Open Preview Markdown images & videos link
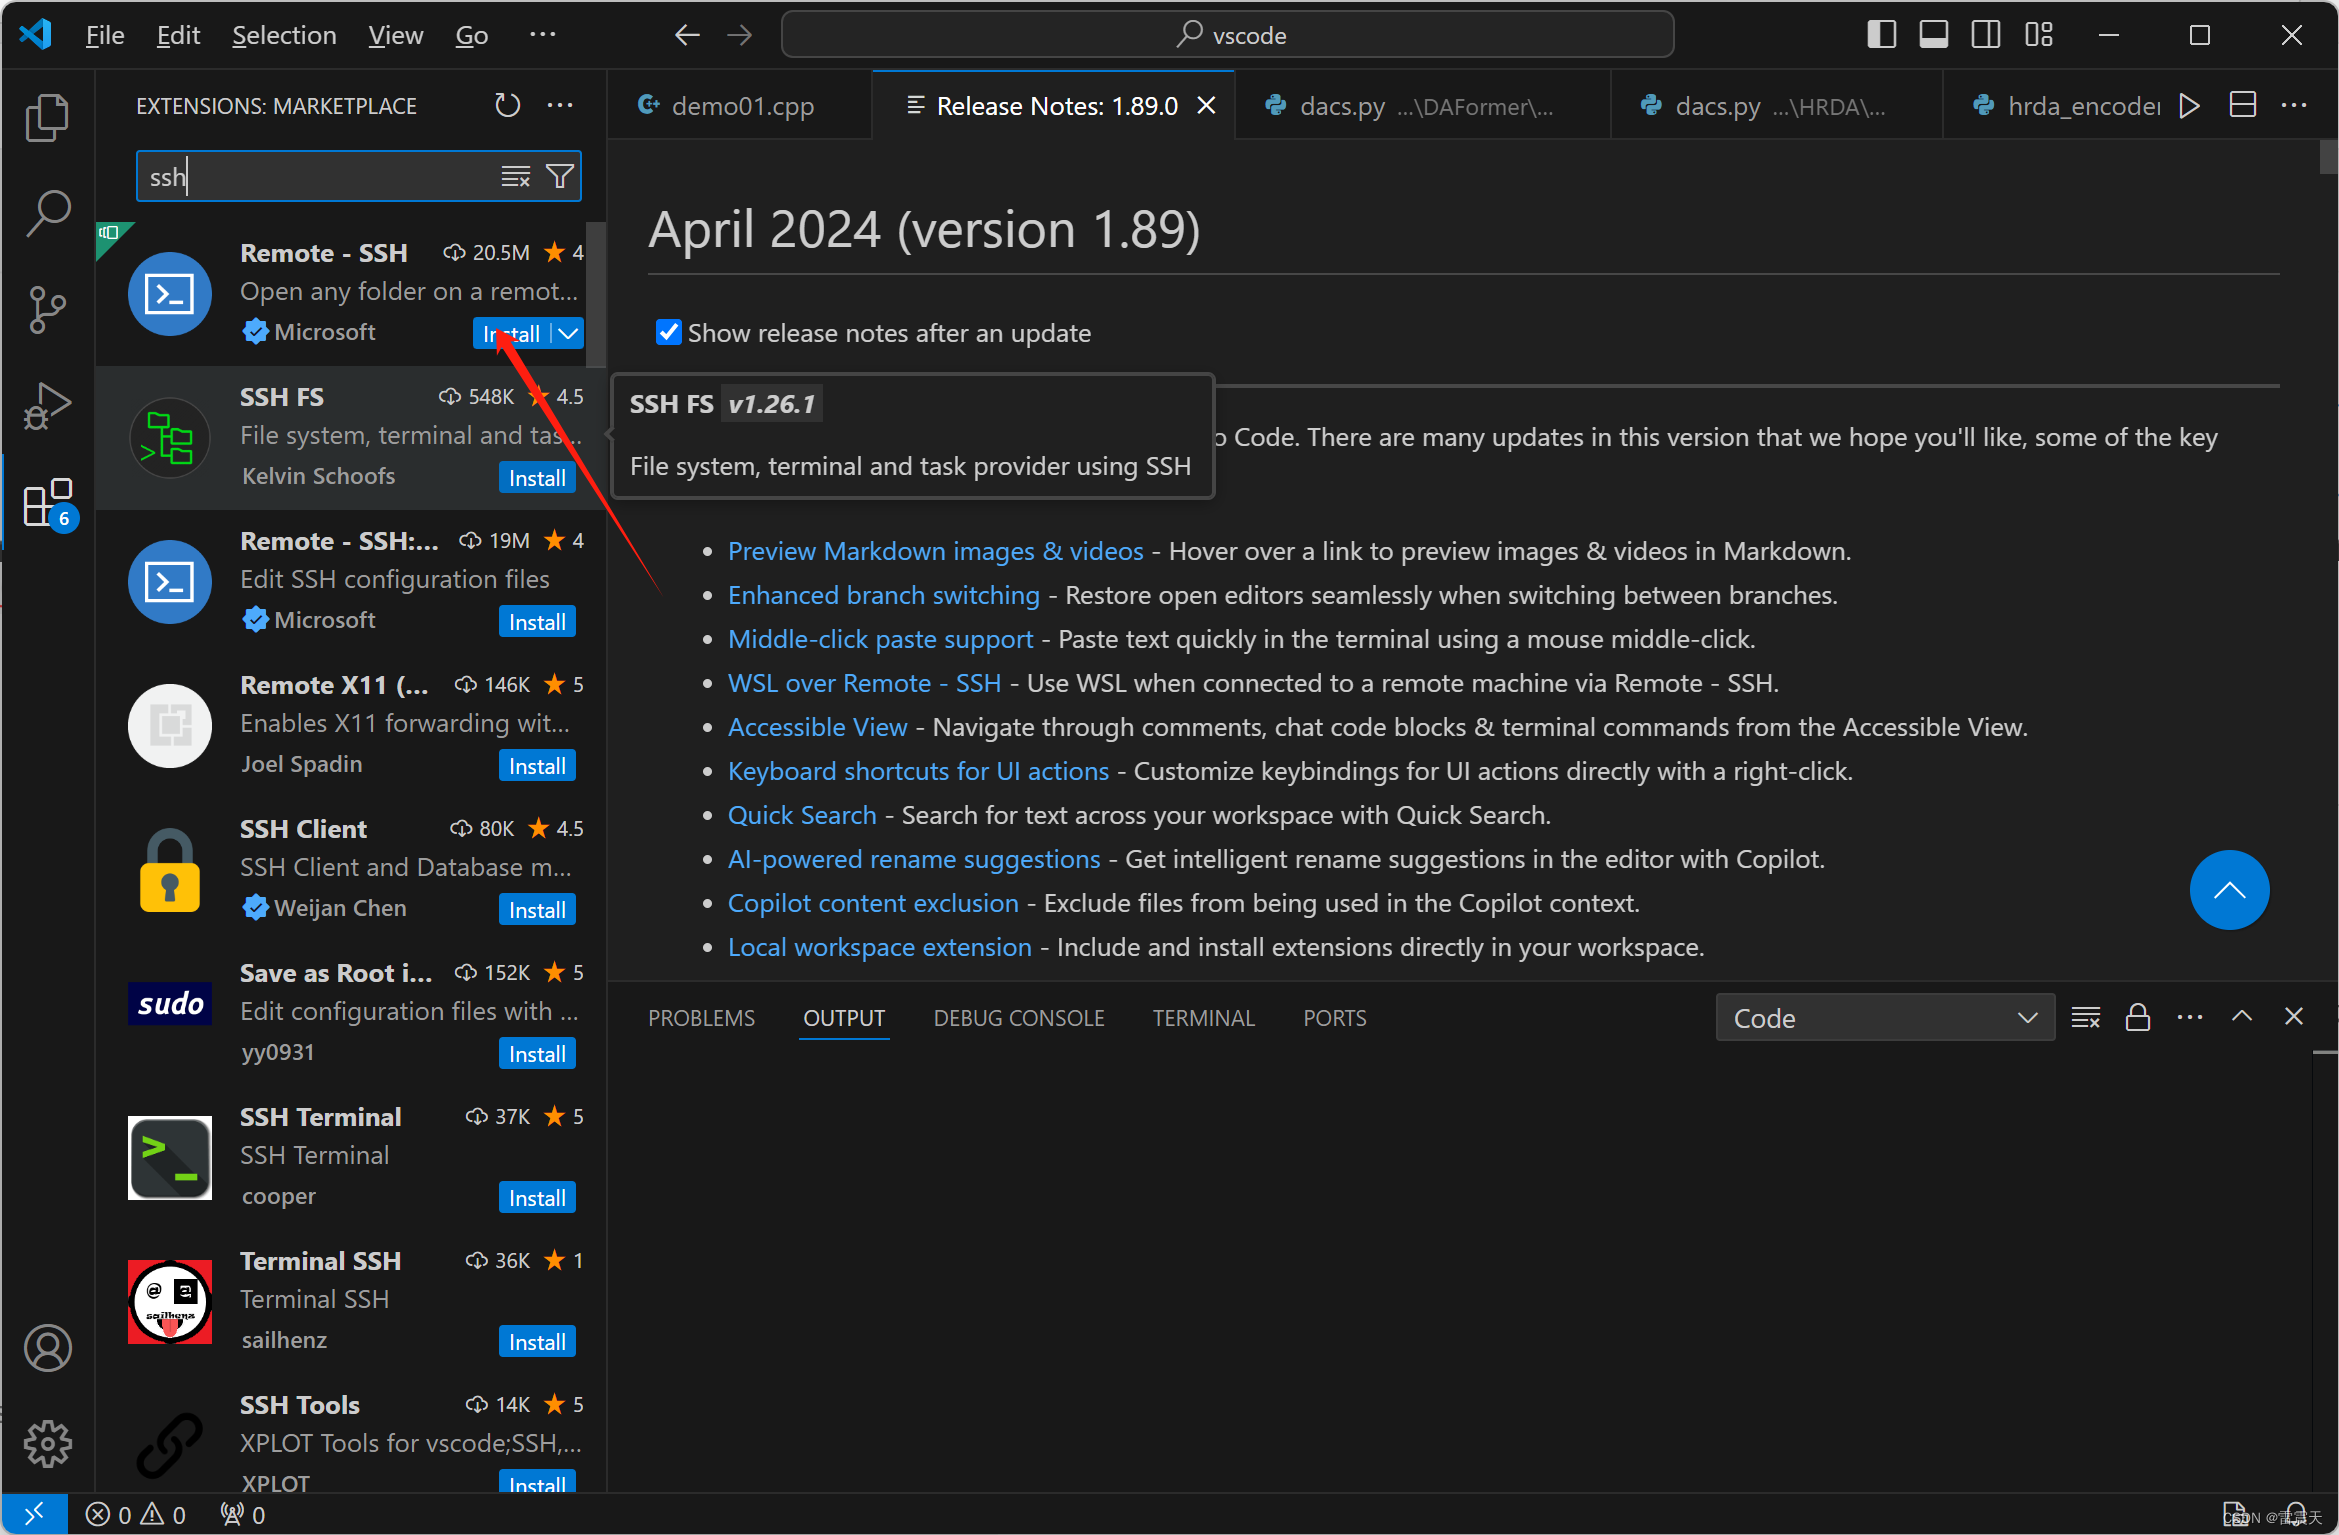This screenshot has height=1535, width=2339. 935,551
